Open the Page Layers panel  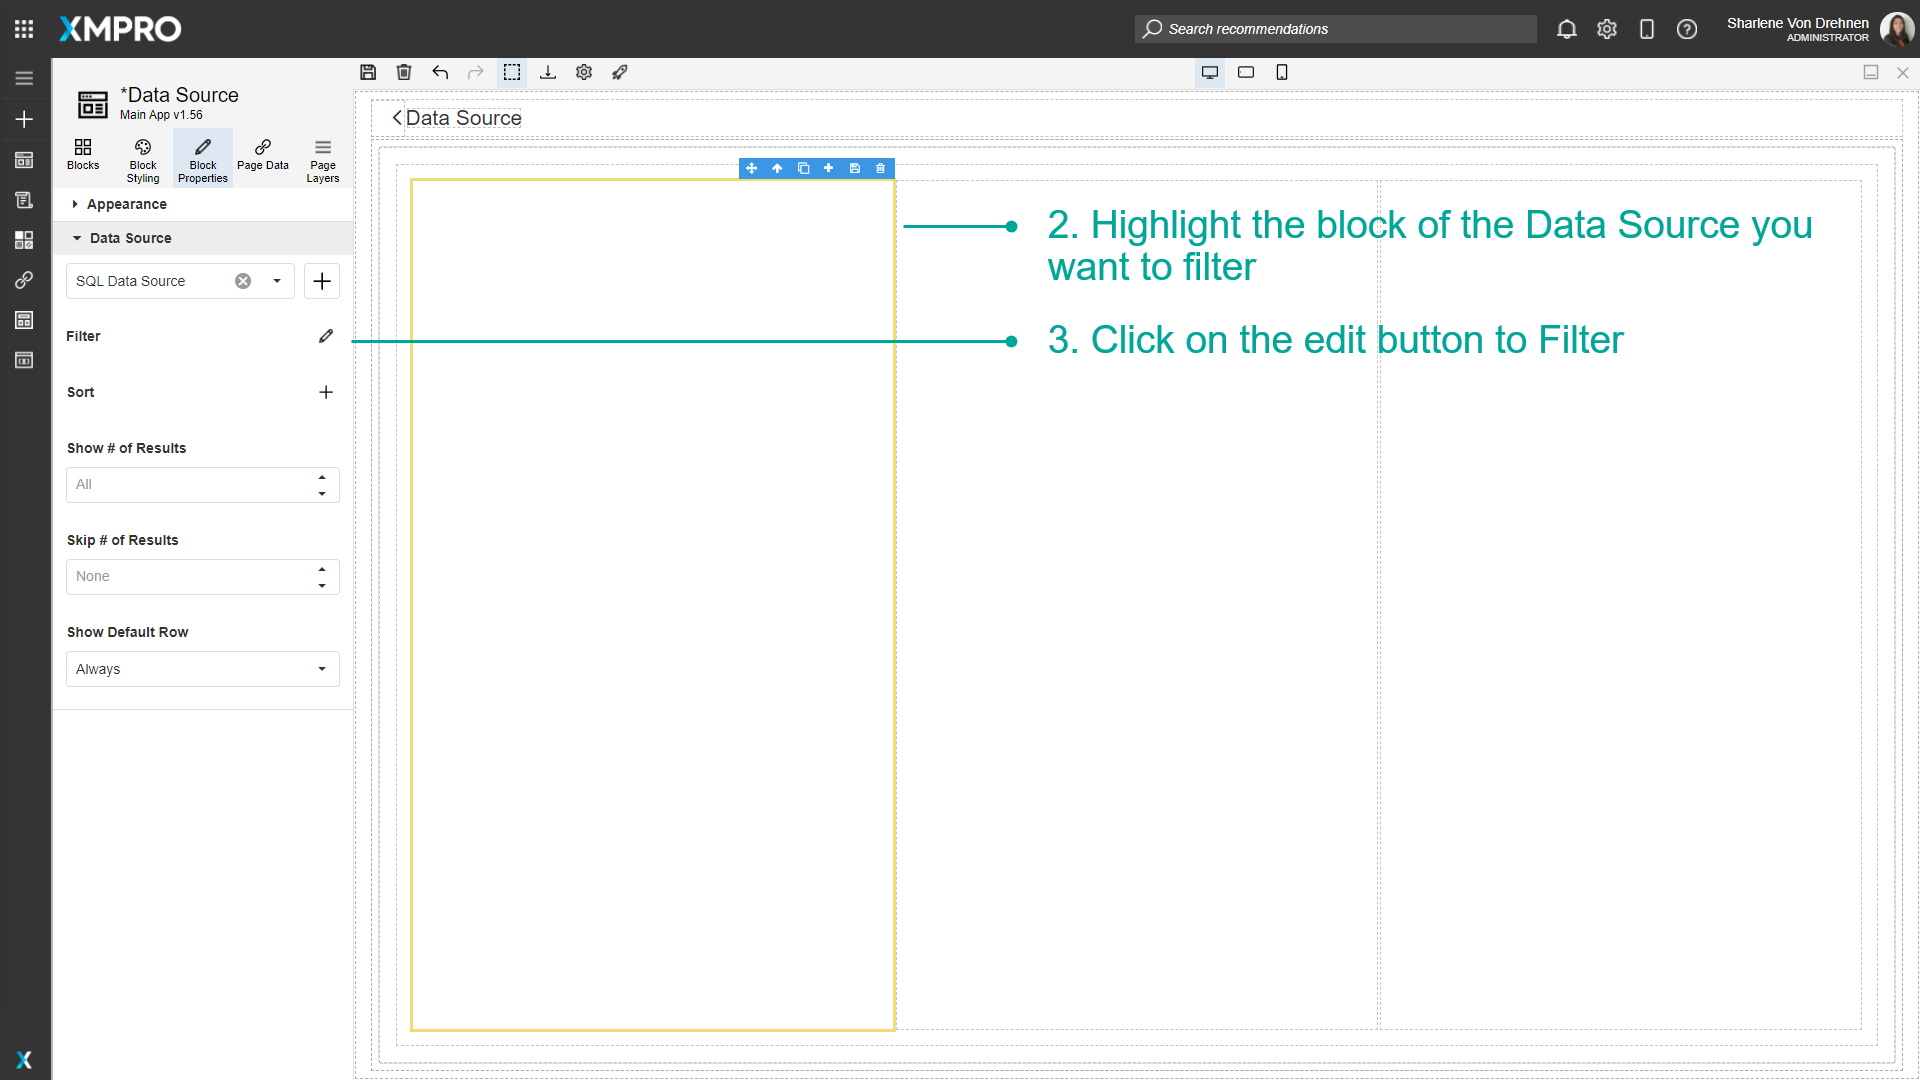click(x=322, y=158)
